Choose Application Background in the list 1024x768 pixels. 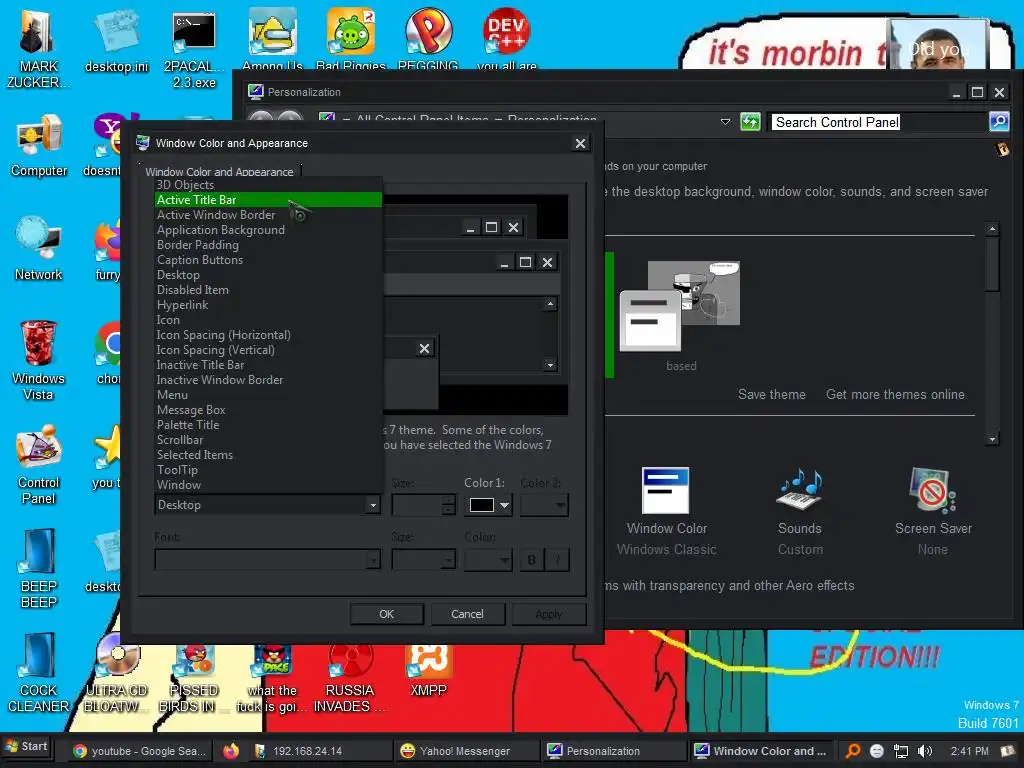pos(268,230)
